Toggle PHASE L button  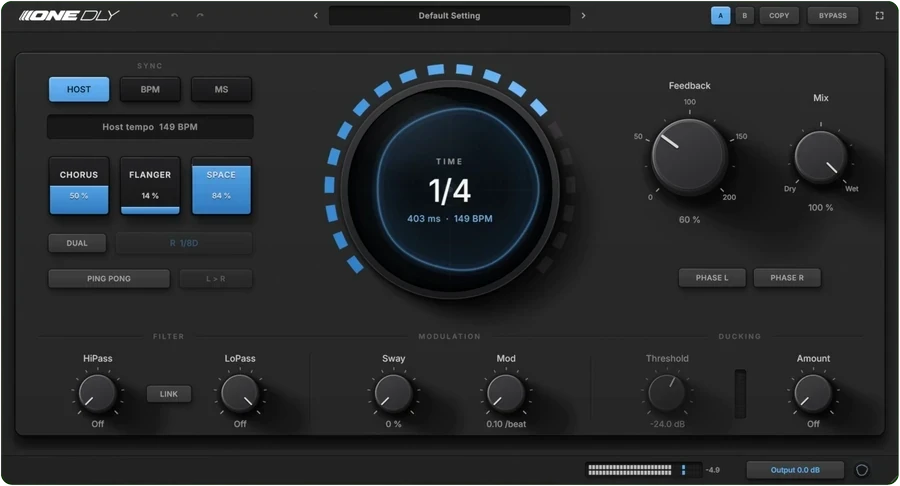coord(712,278)
